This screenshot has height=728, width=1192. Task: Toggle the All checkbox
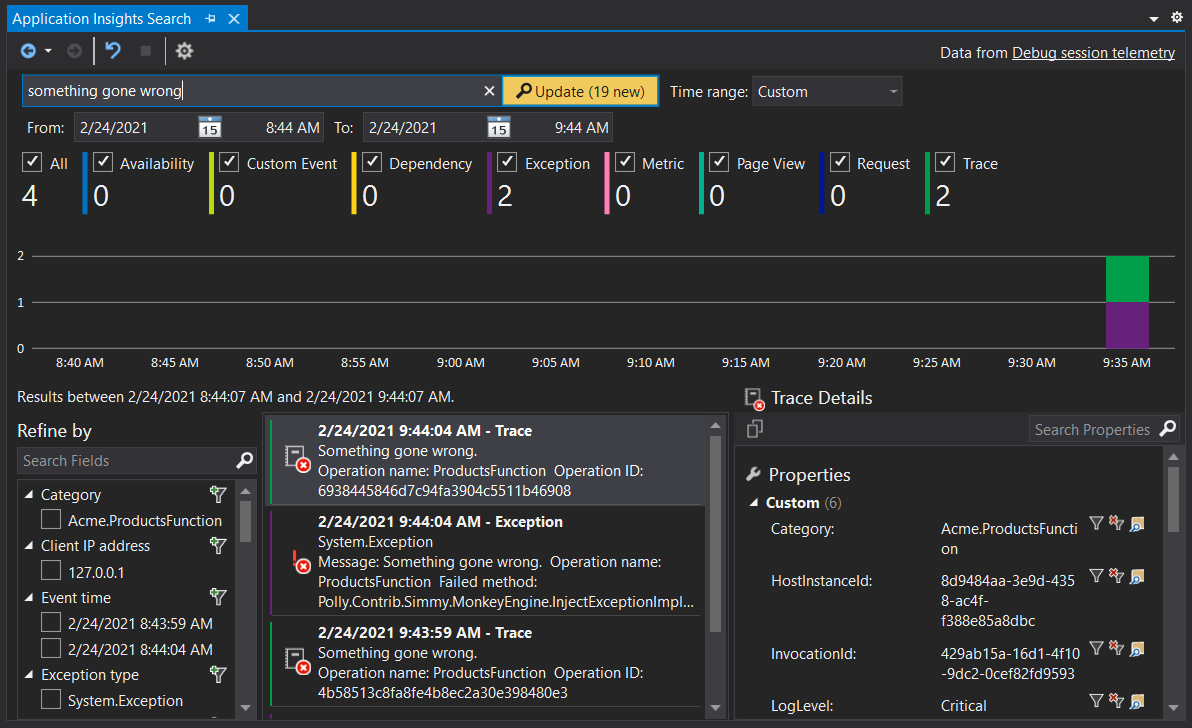32,162
